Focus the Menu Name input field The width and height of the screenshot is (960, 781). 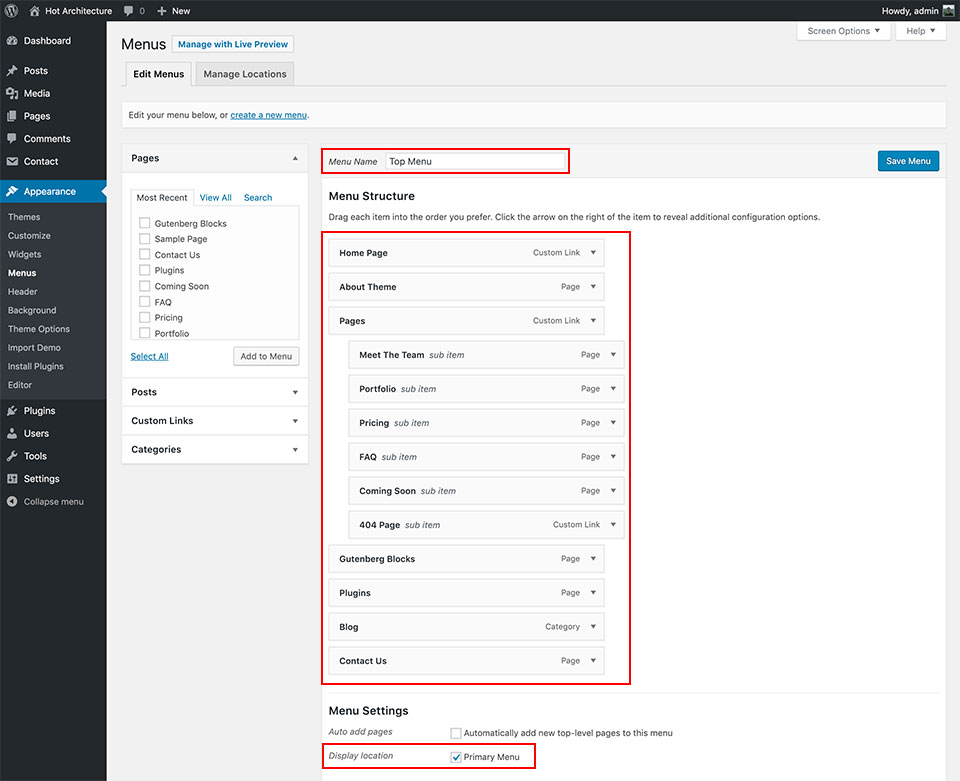474,161
